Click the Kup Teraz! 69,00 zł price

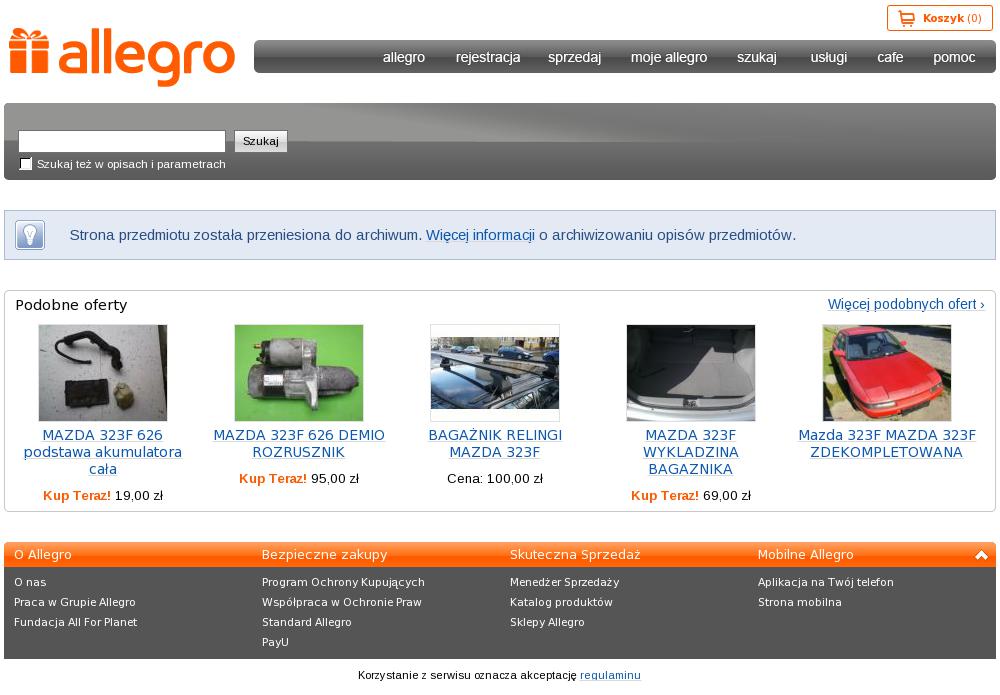tap(691, 495)
